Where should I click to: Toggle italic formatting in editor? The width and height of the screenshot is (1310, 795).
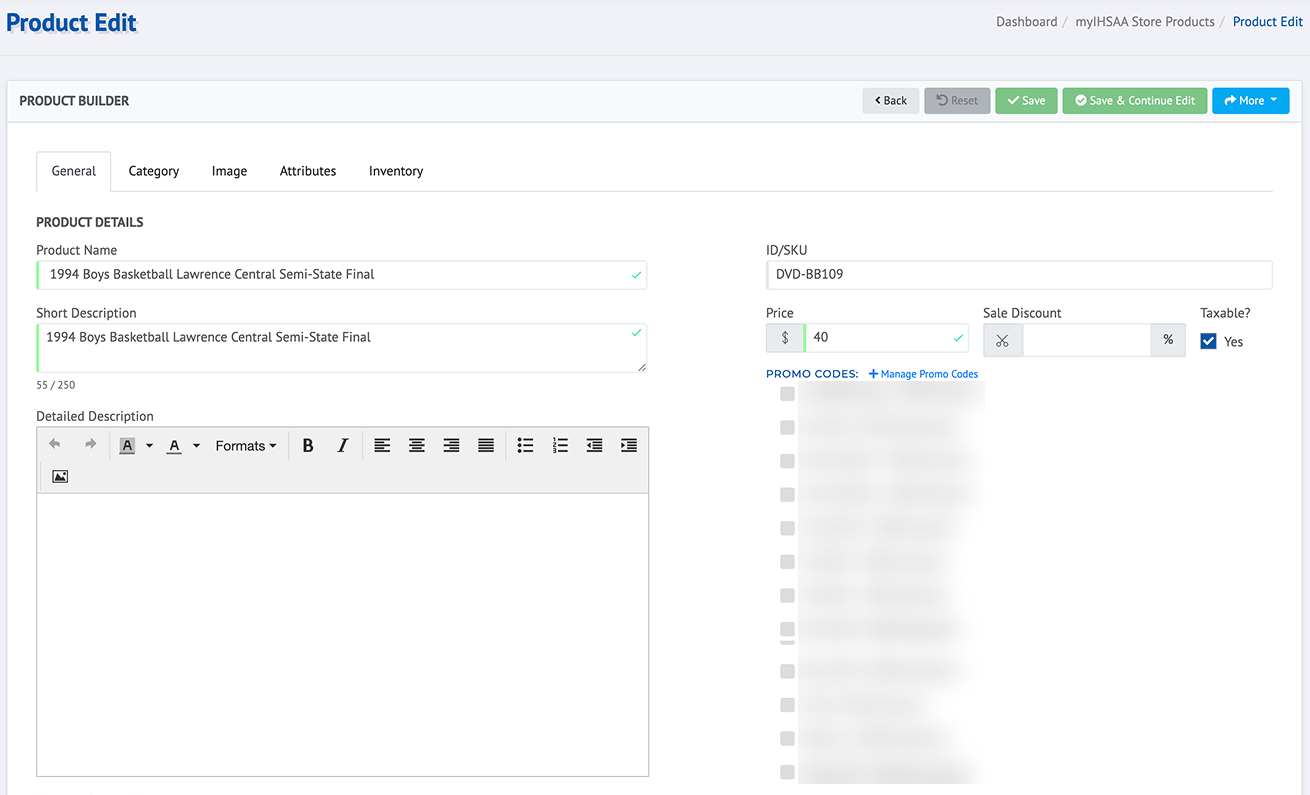click(x=342, y=446)
